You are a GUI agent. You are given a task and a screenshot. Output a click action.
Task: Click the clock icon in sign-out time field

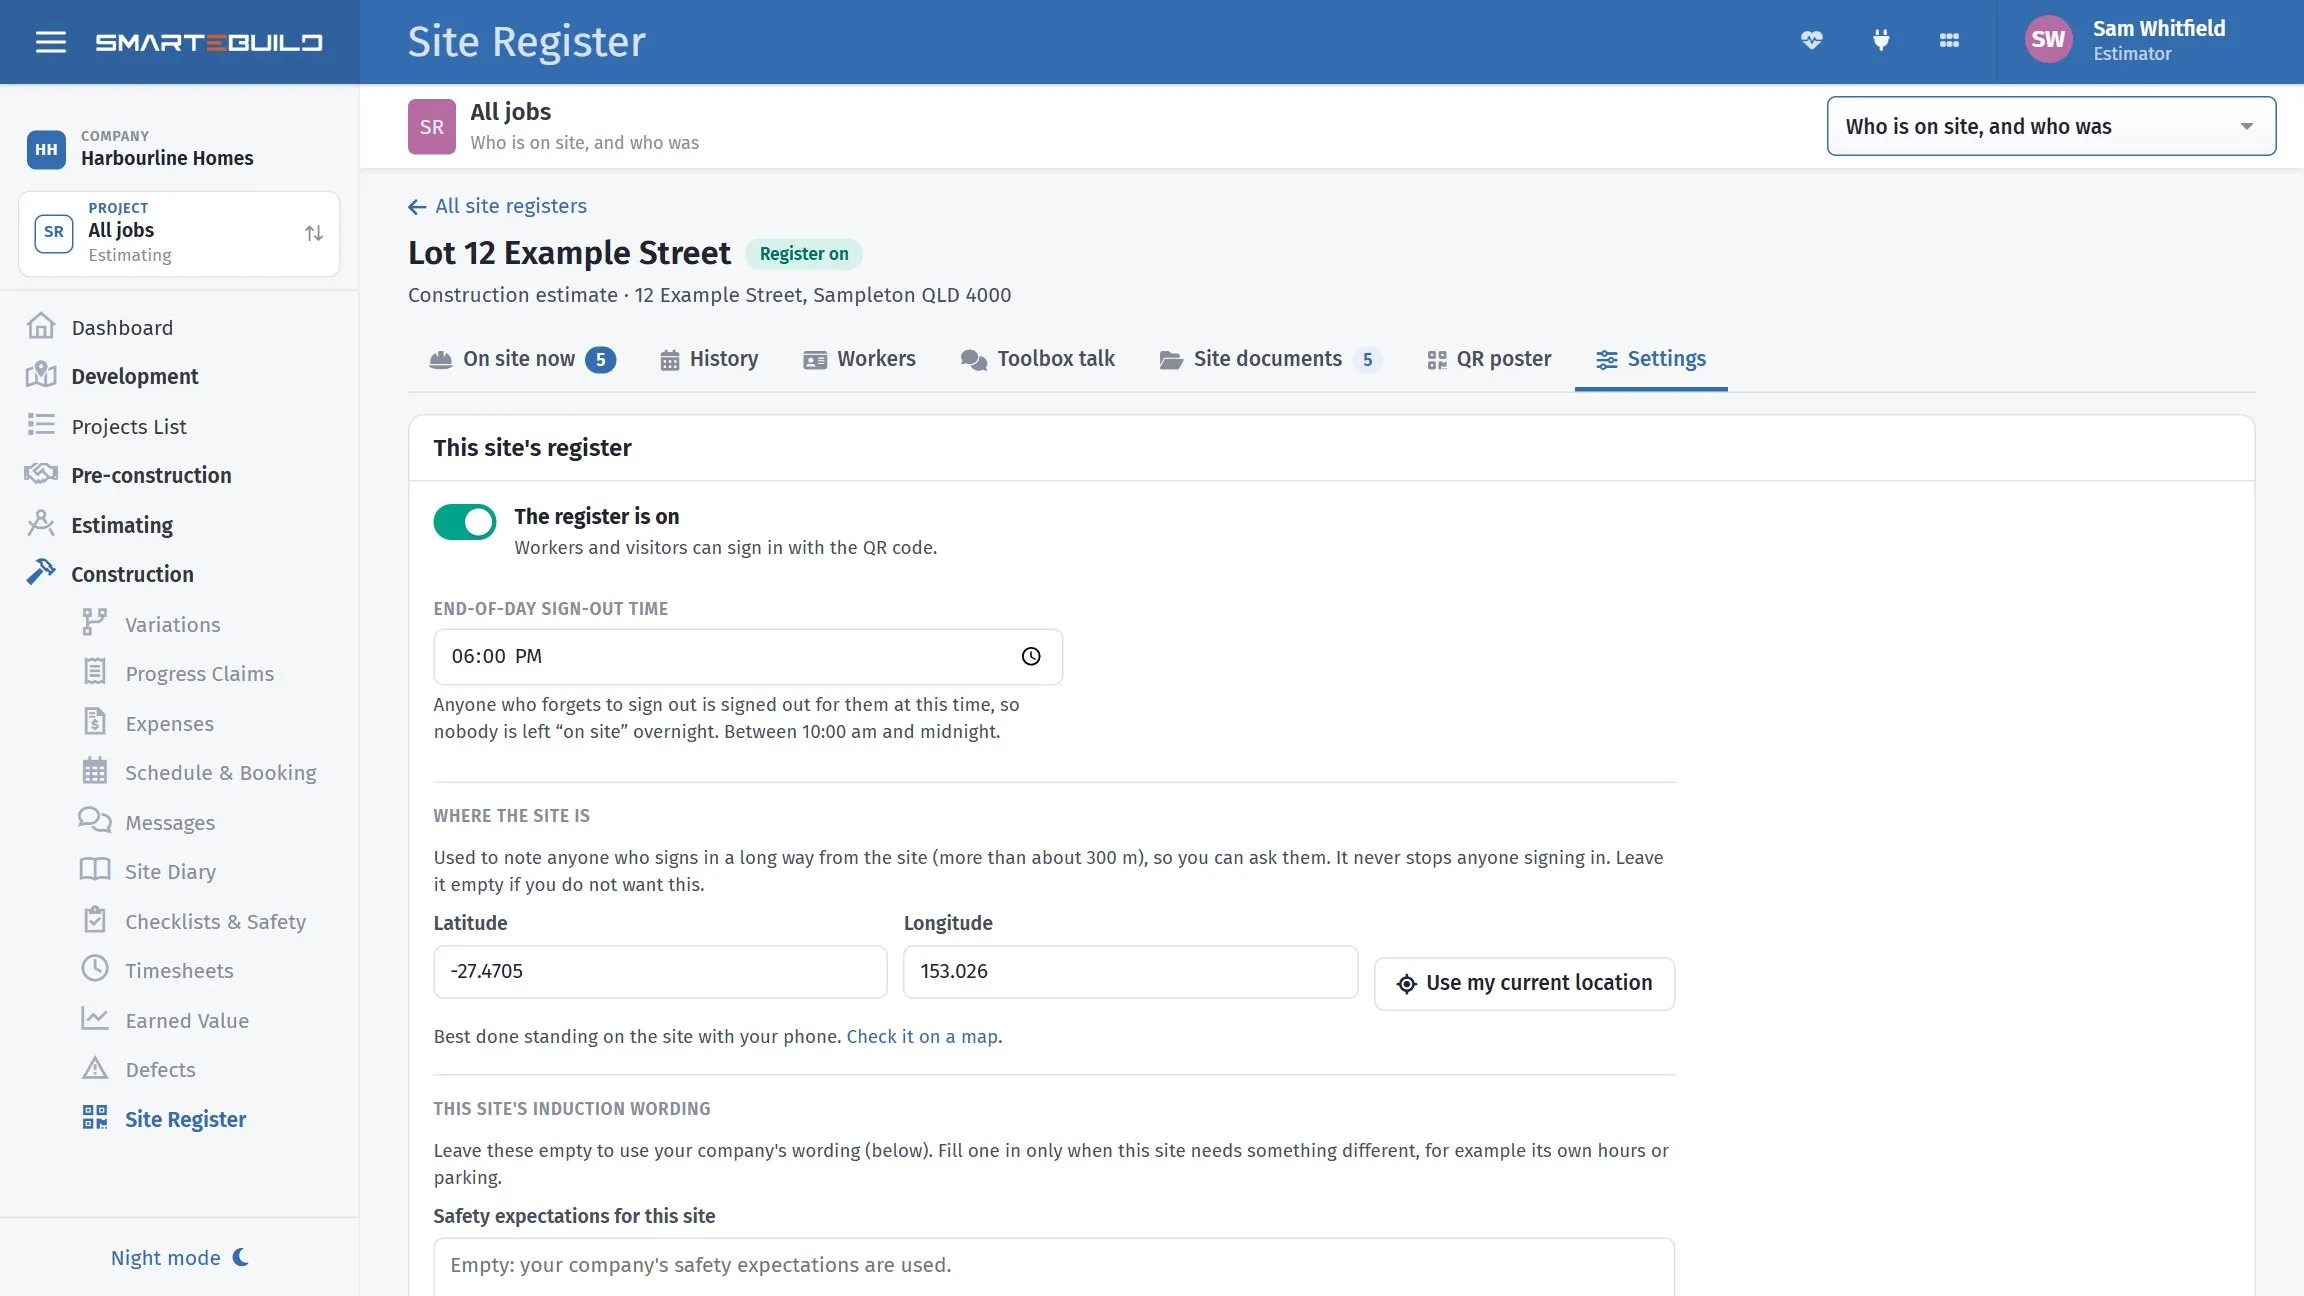point(1031,656)
